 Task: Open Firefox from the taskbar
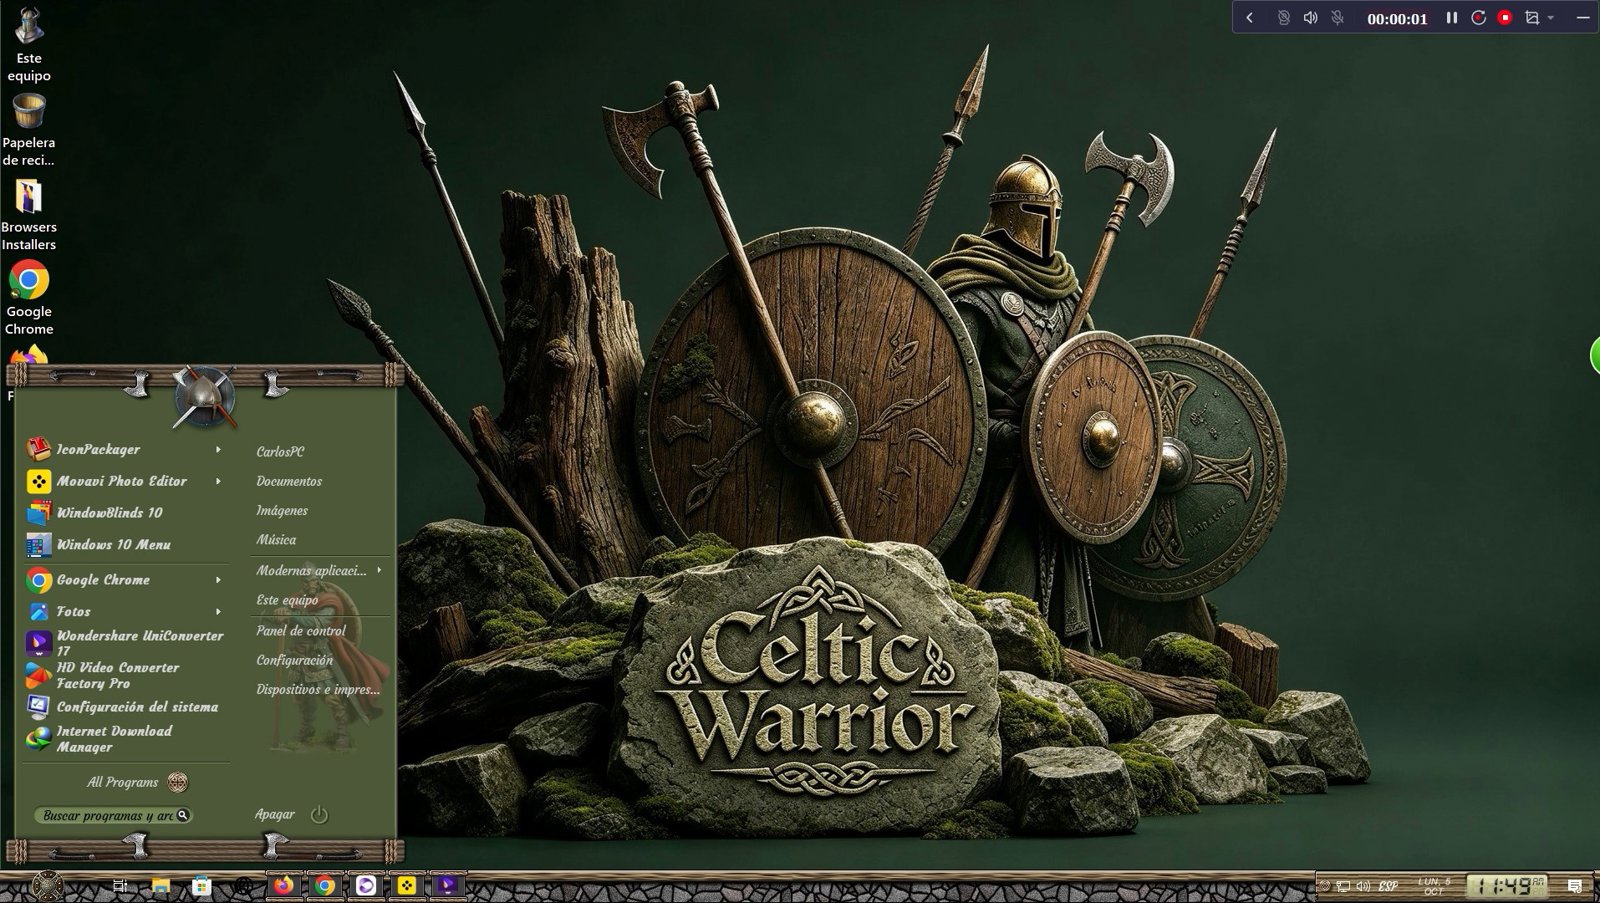(284, 886)
